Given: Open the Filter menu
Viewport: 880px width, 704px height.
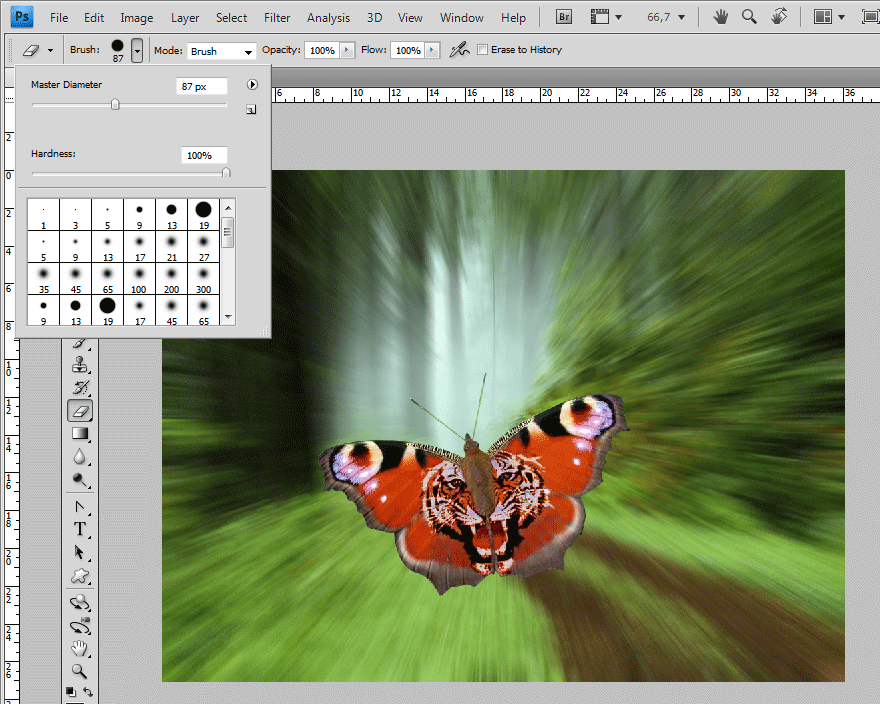Looking at the screenshot, I should (277, 18).
